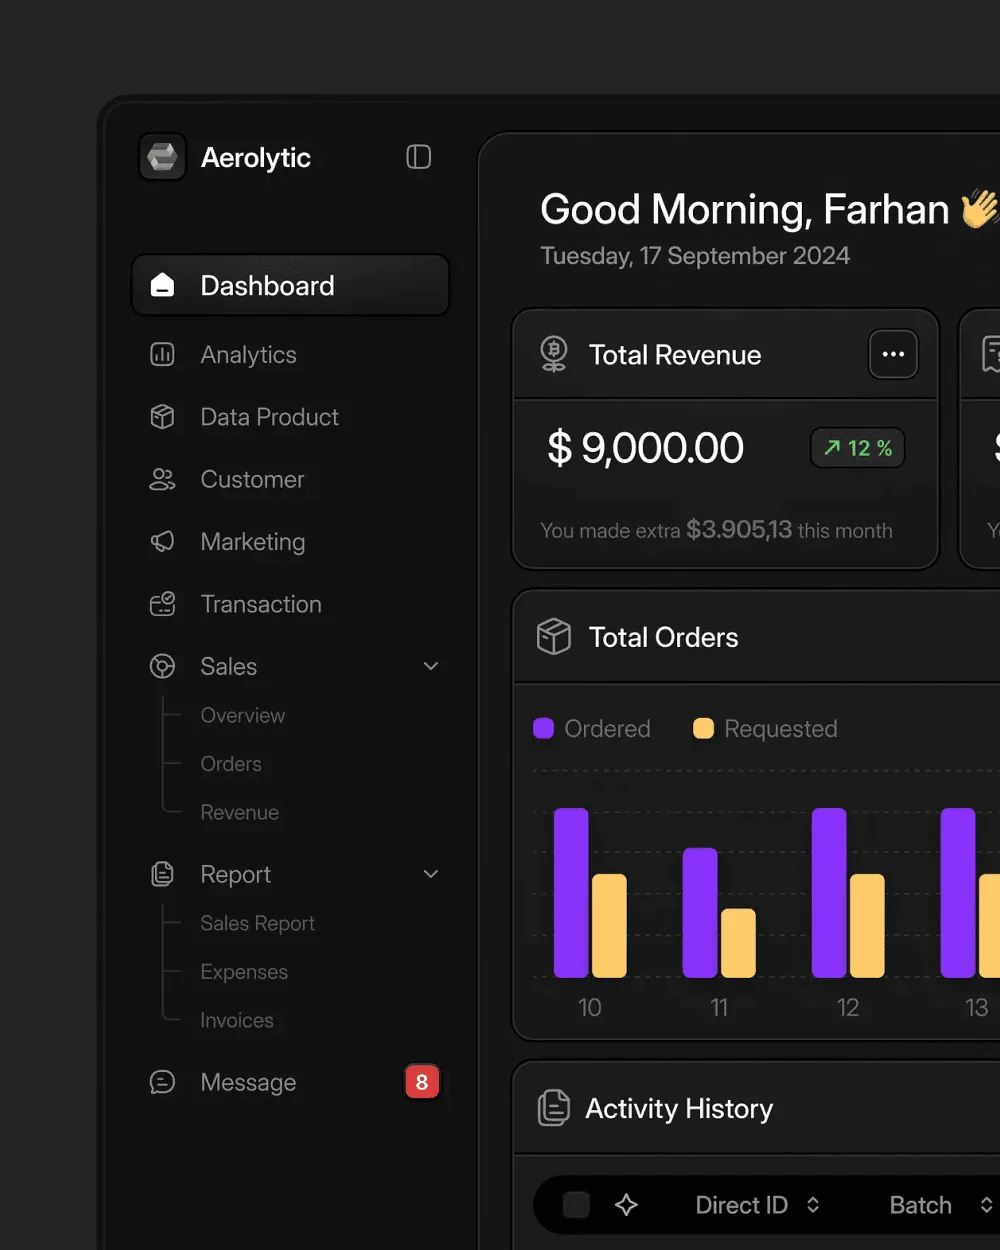Click the $ 9,000.00 revenue amount
1000x1250 pixels.
[645, 448]
